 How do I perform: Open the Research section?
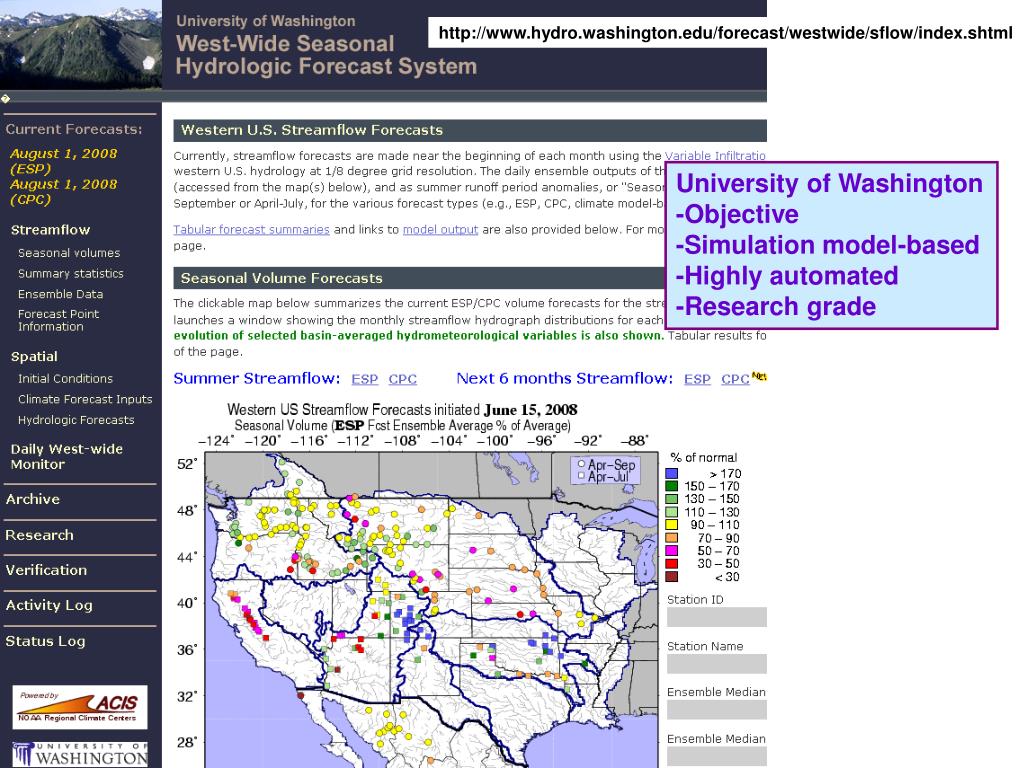coord(39,535)
